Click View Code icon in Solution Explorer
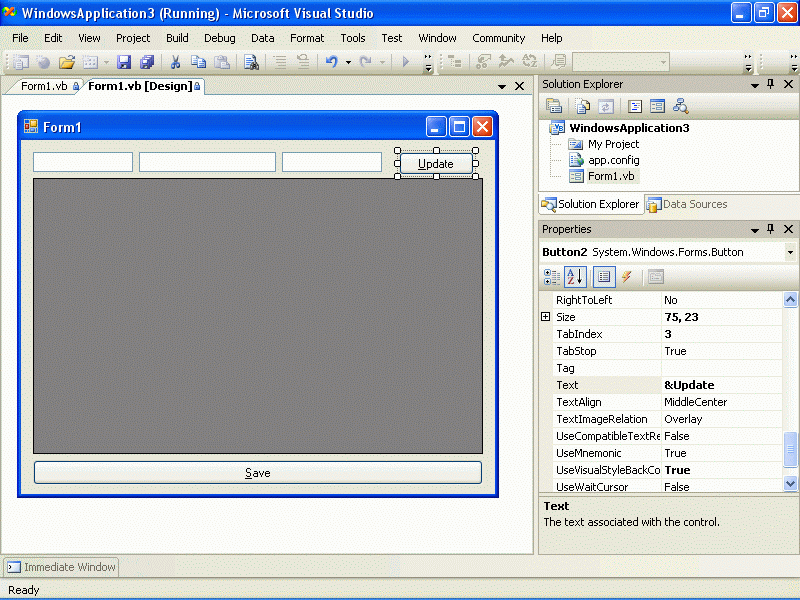The height and width of the screenshot is (600, 800). [x=635, y=106]
